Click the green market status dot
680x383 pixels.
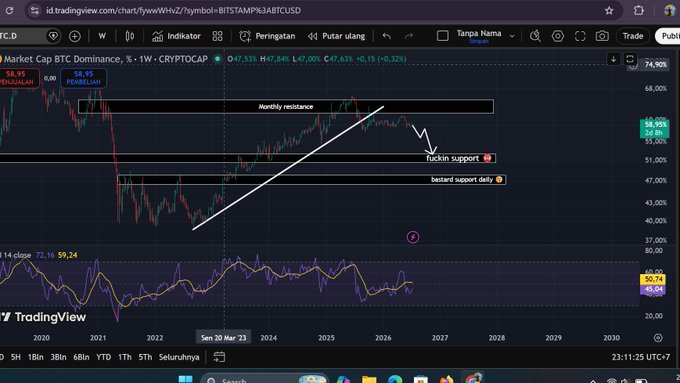tap(218, 59)
